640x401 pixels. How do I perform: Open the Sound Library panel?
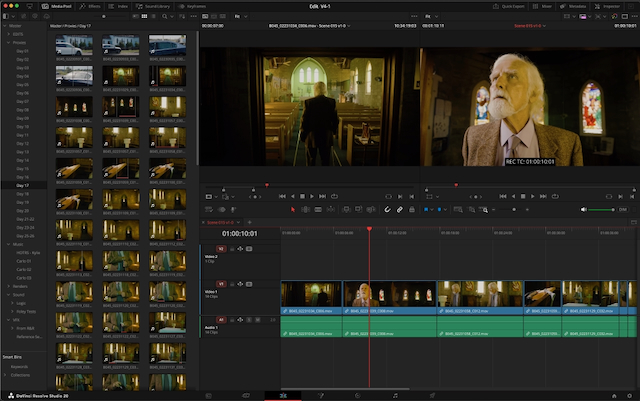[153, 6]
